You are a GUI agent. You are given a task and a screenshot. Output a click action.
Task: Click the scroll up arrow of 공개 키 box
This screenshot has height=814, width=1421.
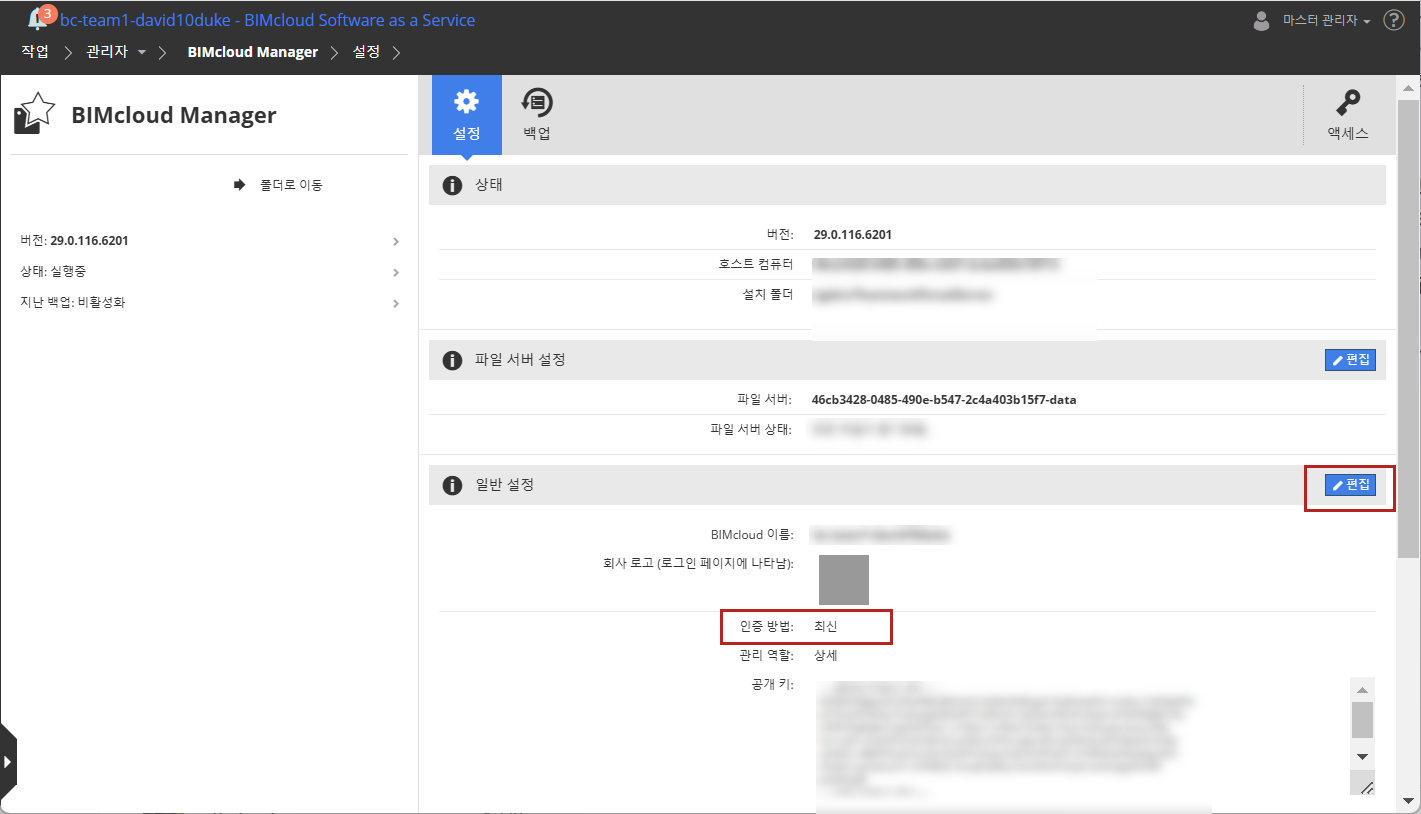pyautogui.click(x=1362, y=689)
